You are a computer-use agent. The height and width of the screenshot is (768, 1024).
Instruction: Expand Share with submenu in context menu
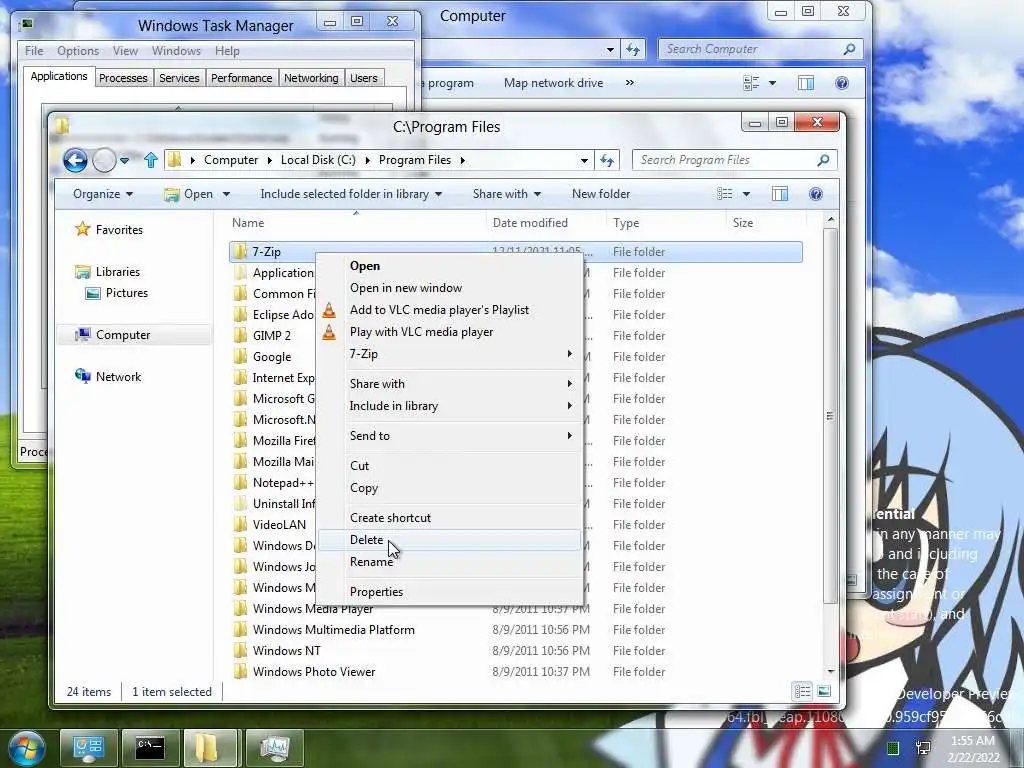tap(449, 384)
